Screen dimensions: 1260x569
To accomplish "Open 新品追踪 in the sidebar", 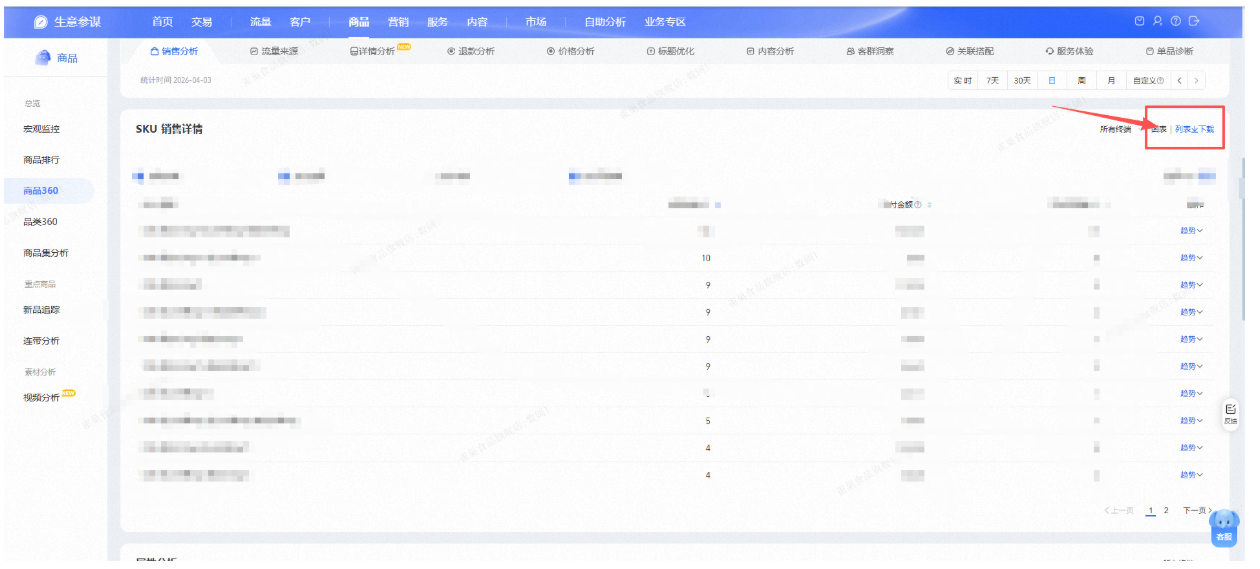I will 41,310.
